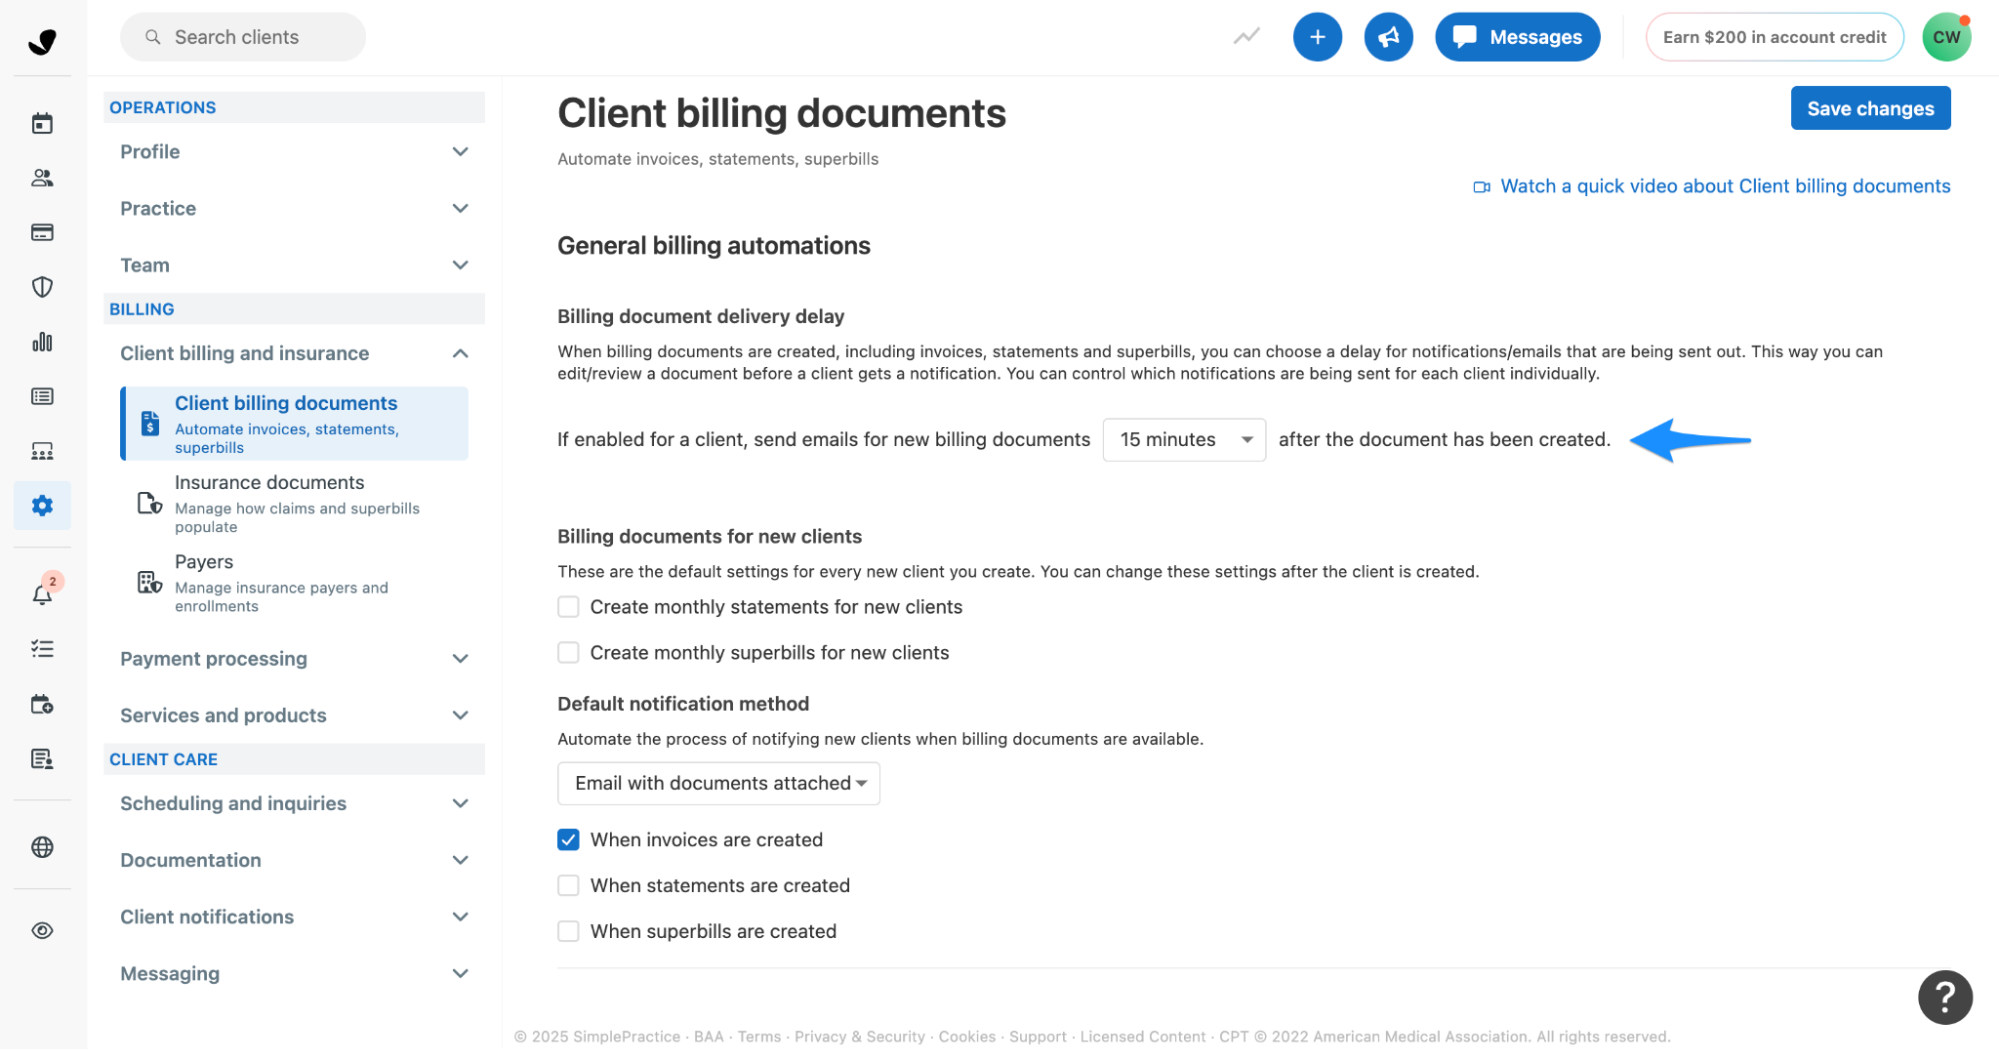Click the globe icon in left rail
Screen dimensions: 1999x1050
pos(42,847)
